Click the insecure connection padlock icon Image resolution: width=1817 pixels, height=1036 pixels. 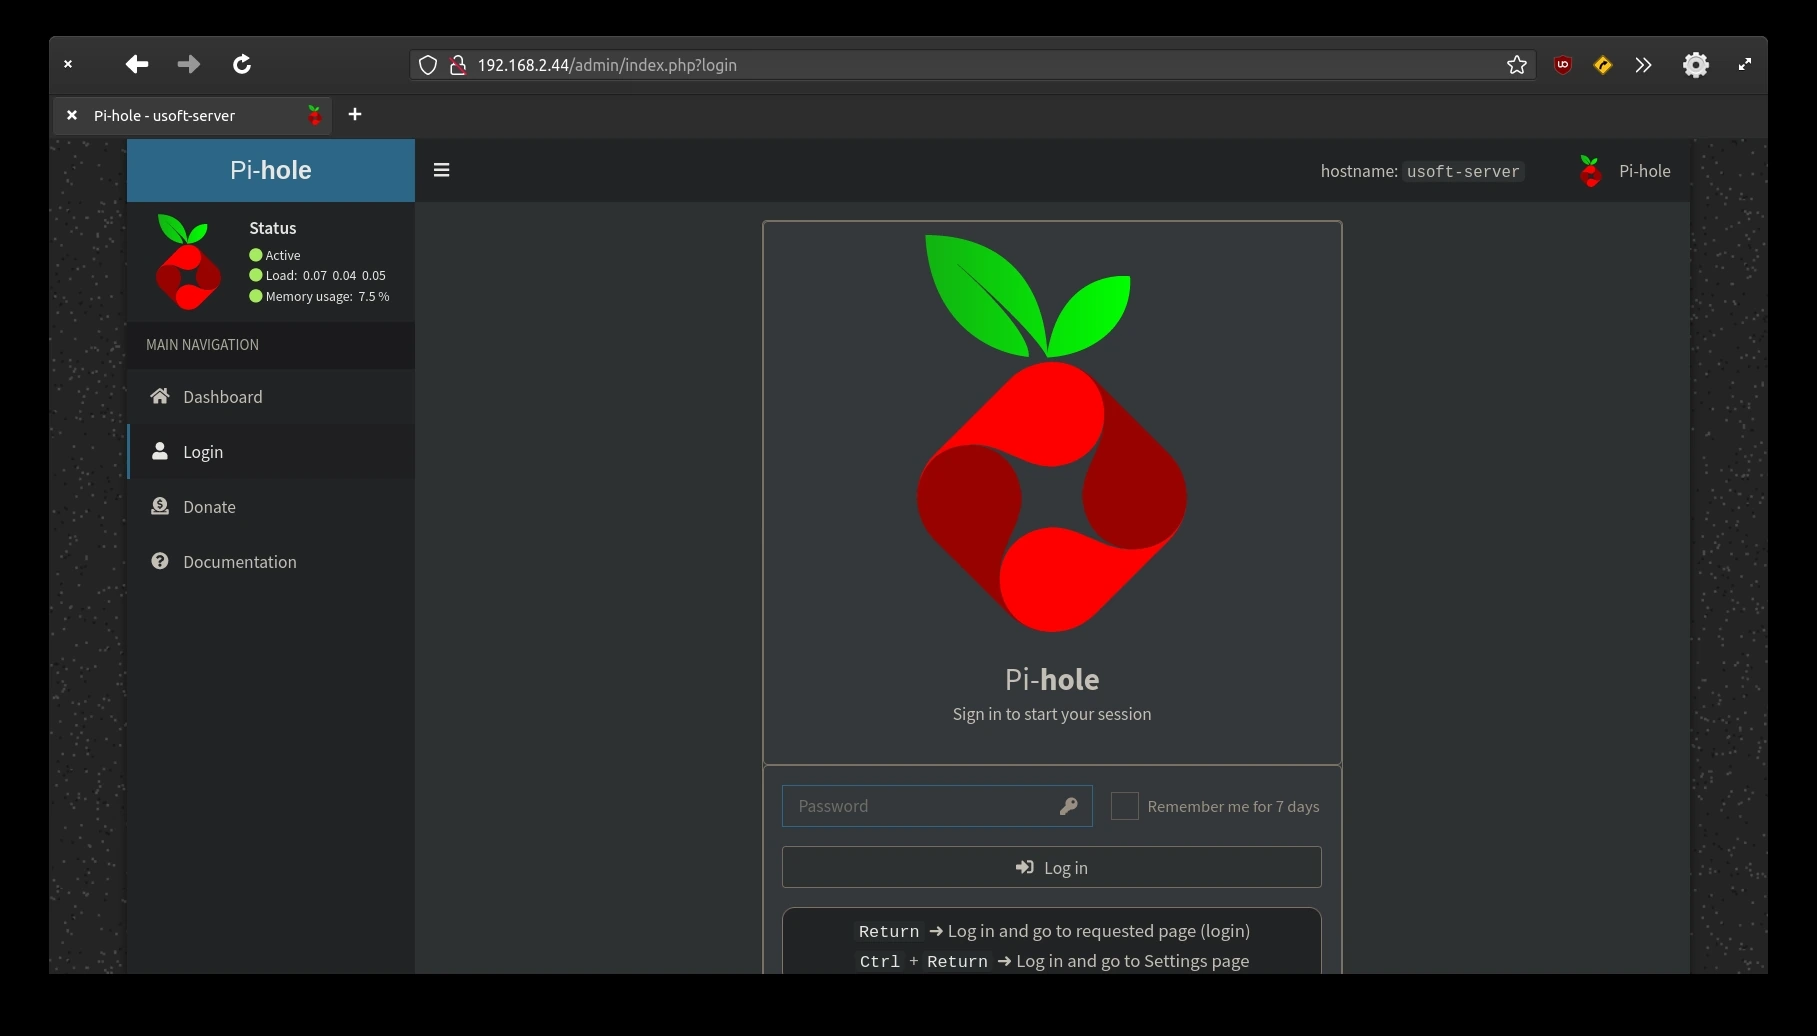pyautogui.click(x=458, y=65)
